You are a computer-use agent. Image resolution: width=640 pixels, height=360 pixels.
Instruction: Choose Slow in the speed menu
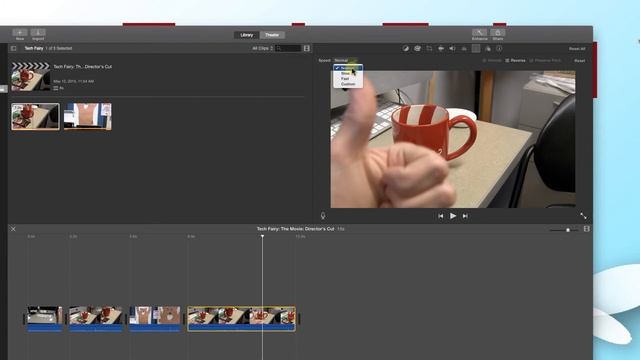pos(348,73)
